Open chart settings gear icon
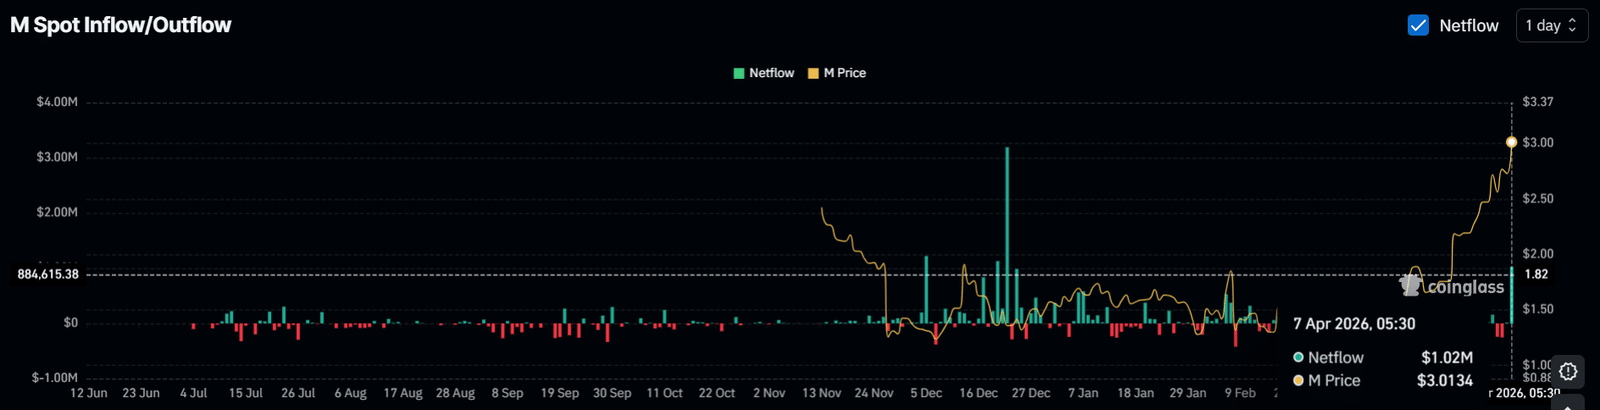Screen dimensions: 1600x410 click(x=1568, y=371)
